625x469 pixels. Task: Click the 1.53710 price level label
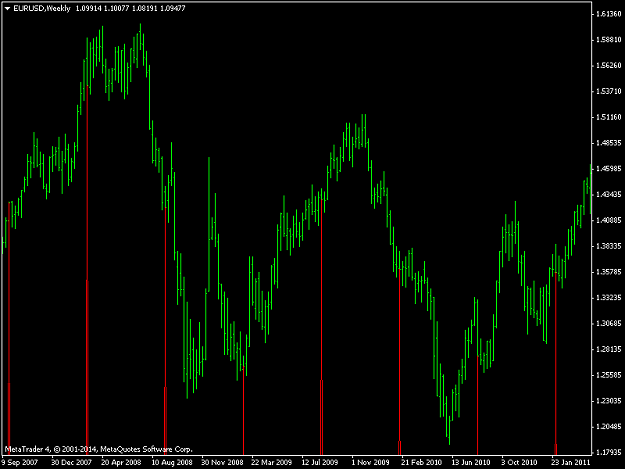(609, 92)
